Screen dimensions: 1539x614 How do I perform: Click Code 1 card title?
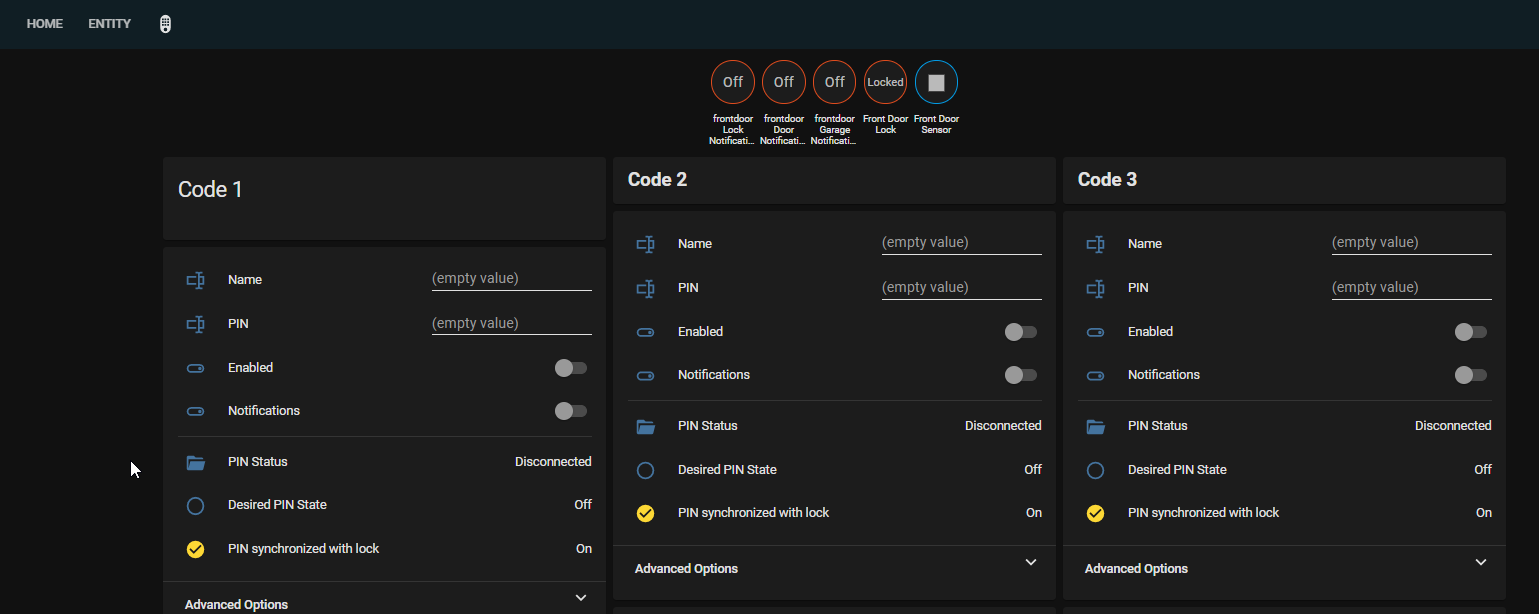coord(210,190)
